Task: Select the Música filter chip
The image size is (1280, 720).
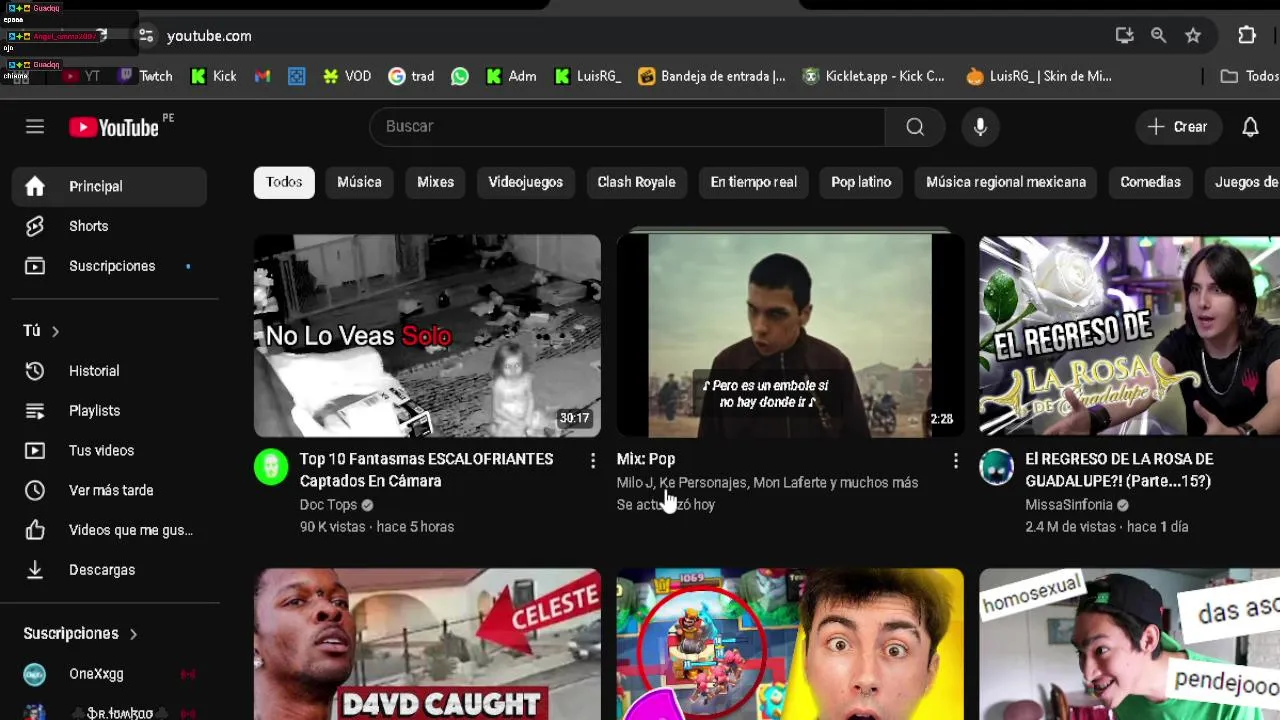Action: click(359, 182)
